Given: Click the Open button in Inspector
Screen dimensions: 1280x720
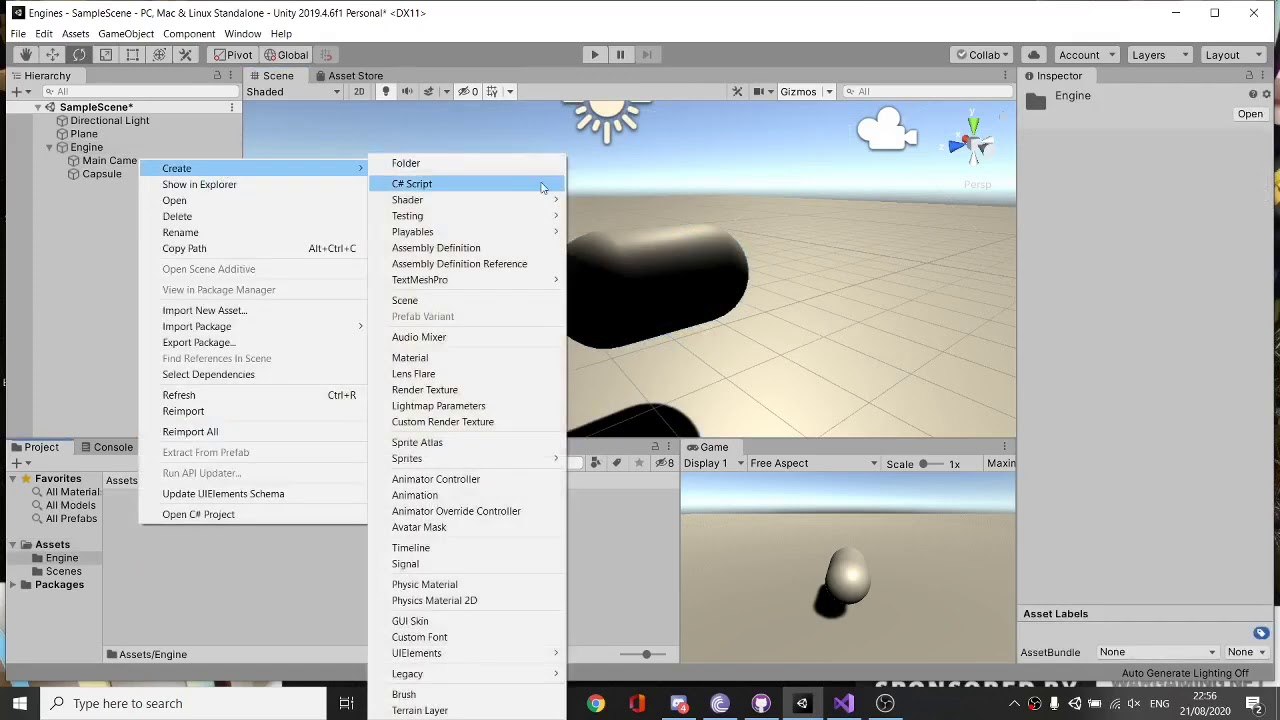Looking at the screenshot, I should (1250, 114).
